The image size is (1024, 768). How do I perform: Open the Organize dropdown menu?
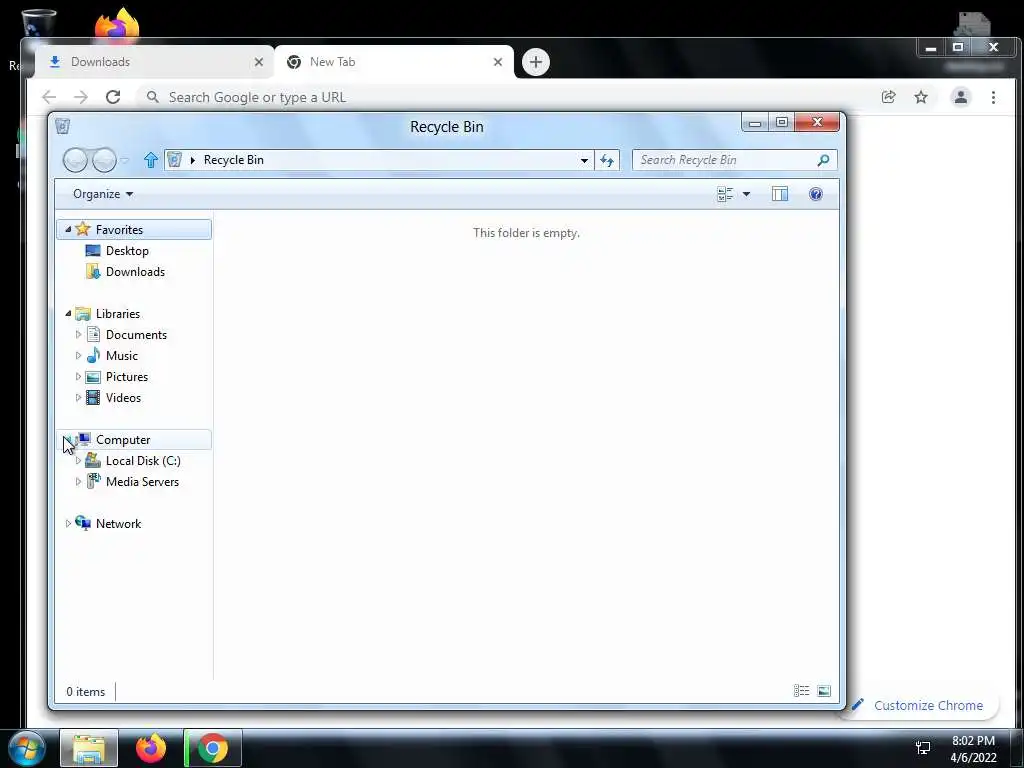(x=103, y=194)
